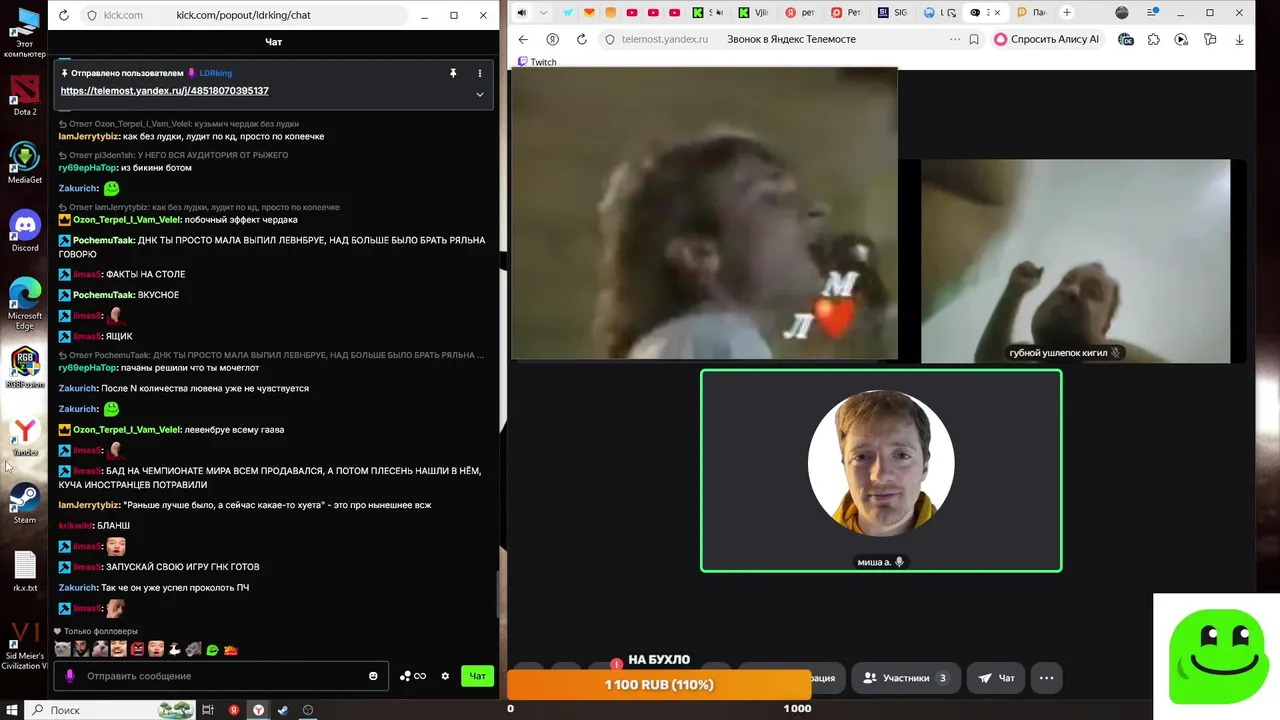Open the address bar three-dots menu
Image resolution: width=1280 pixels, height=720 pixels.
tap(955, 39)
